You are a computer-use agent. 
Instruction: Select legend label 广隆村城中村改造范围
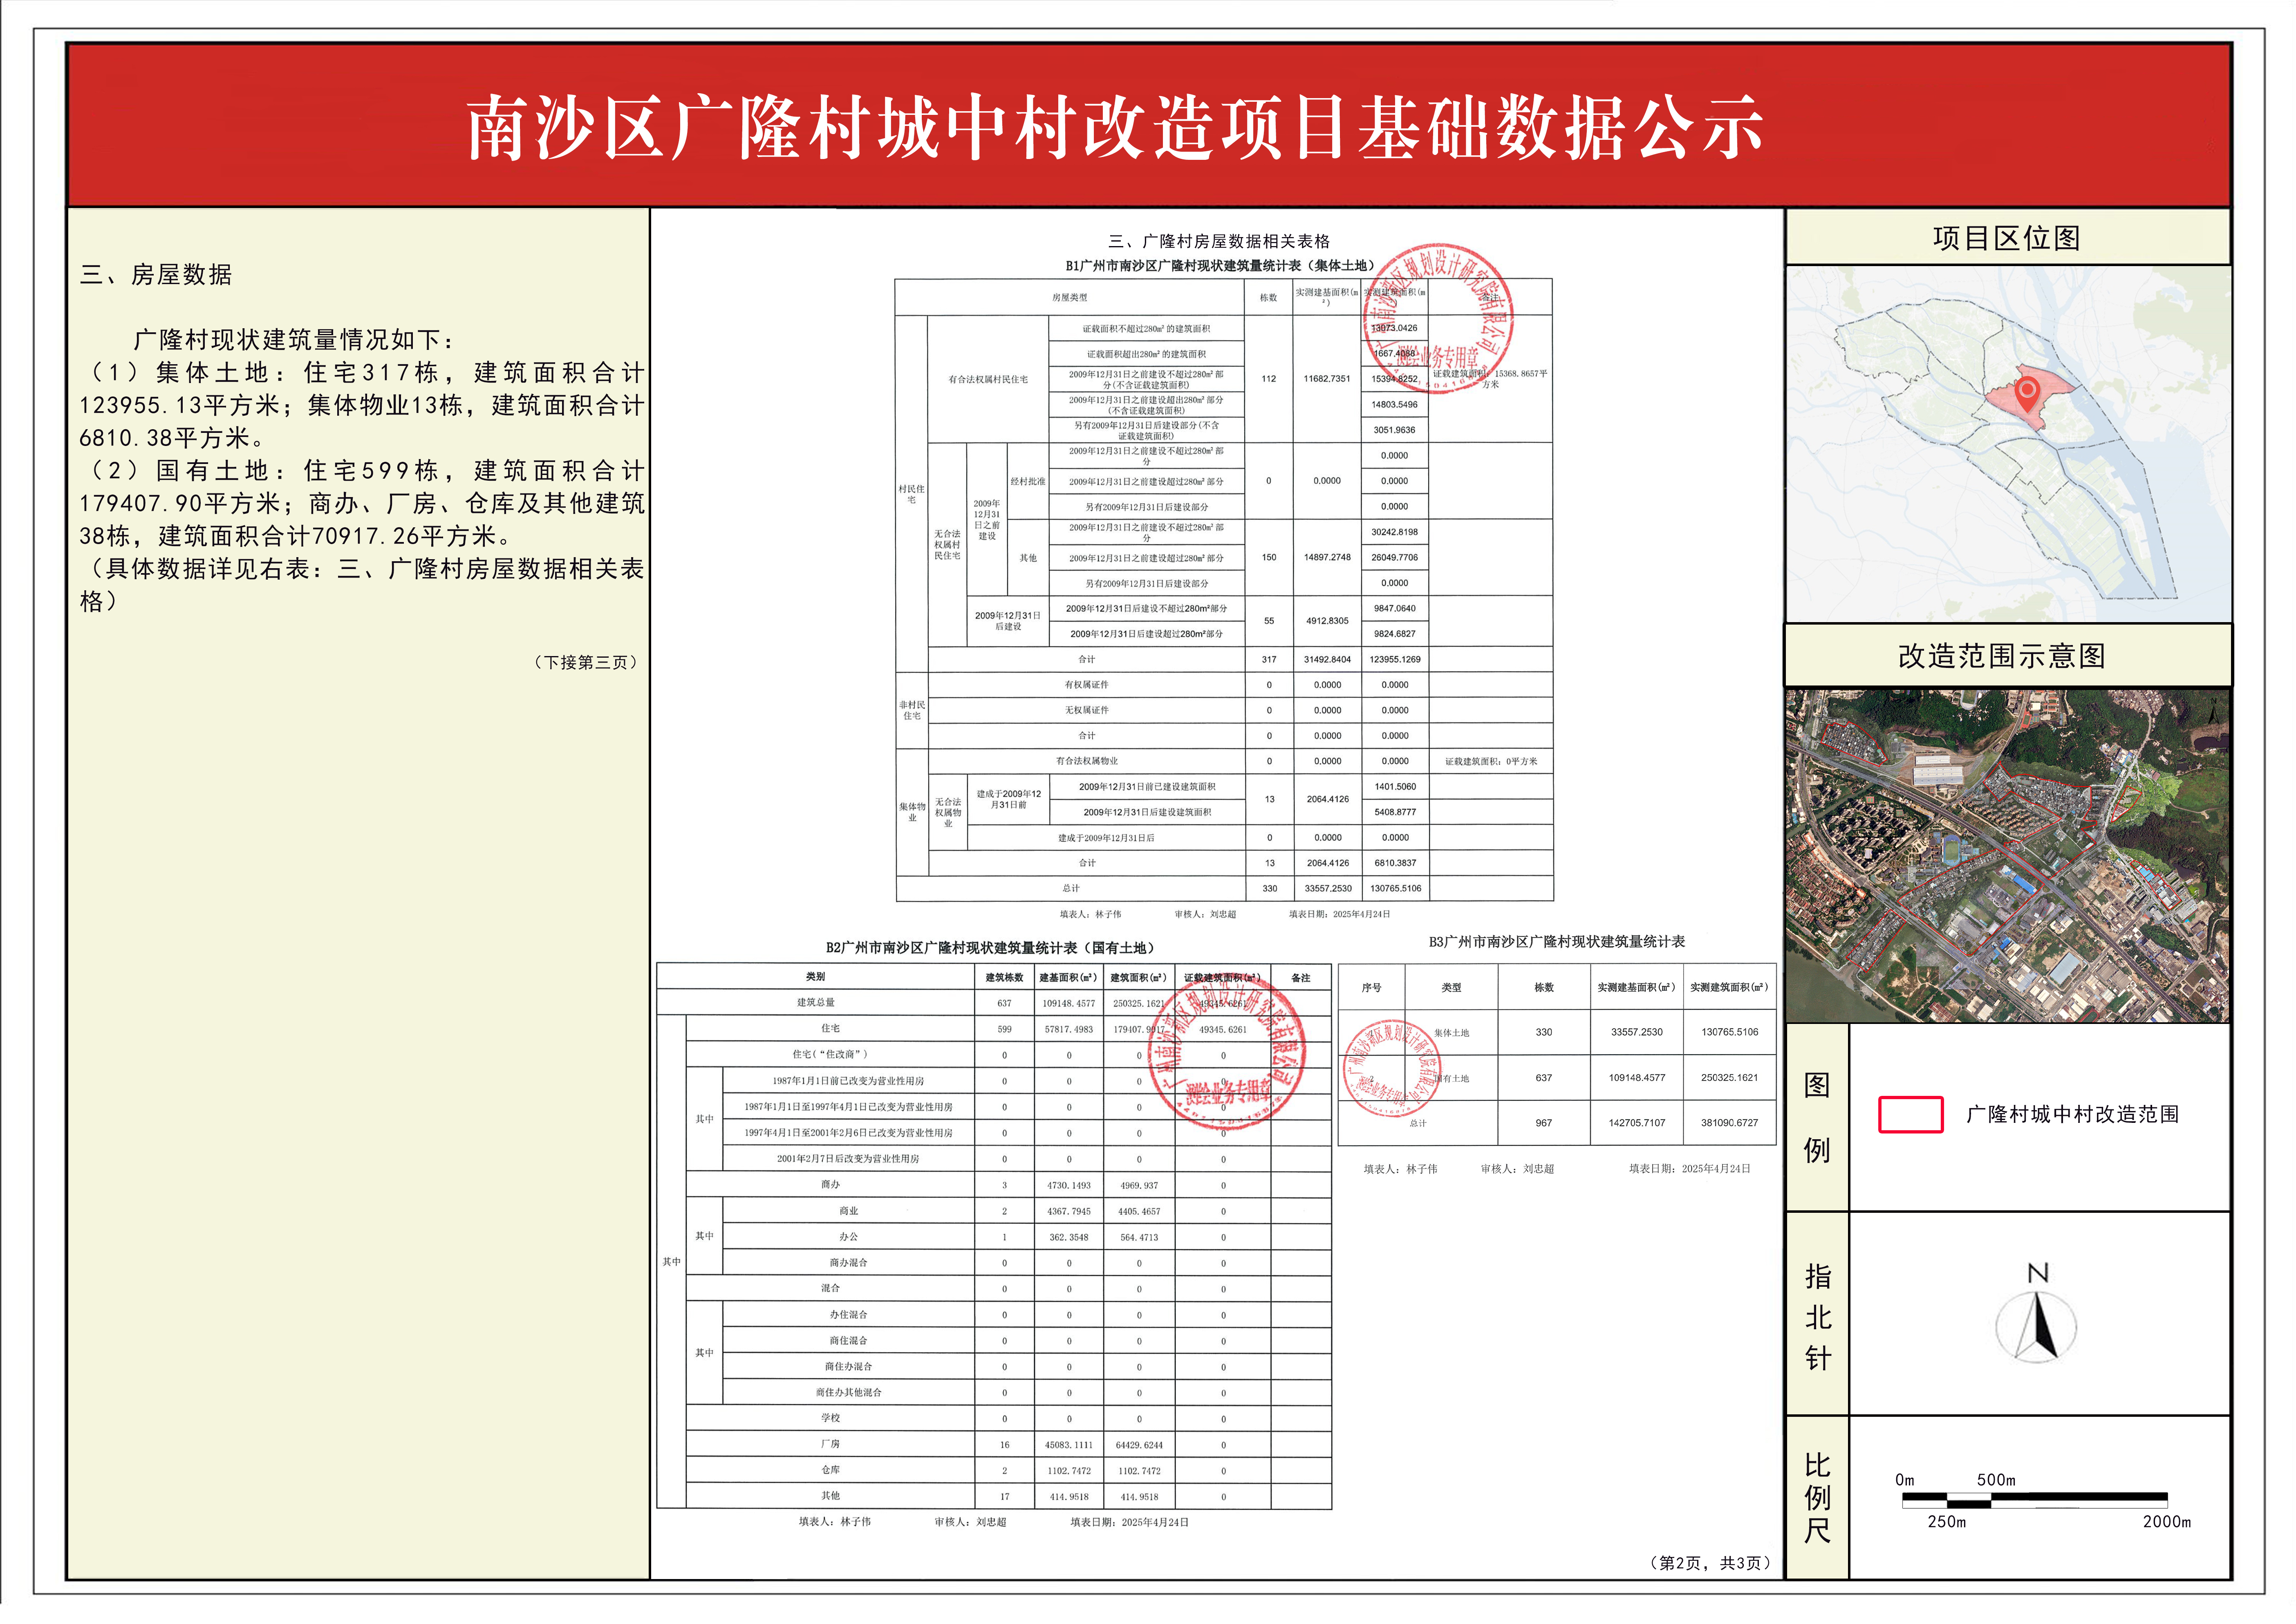coord(2072,1114)
